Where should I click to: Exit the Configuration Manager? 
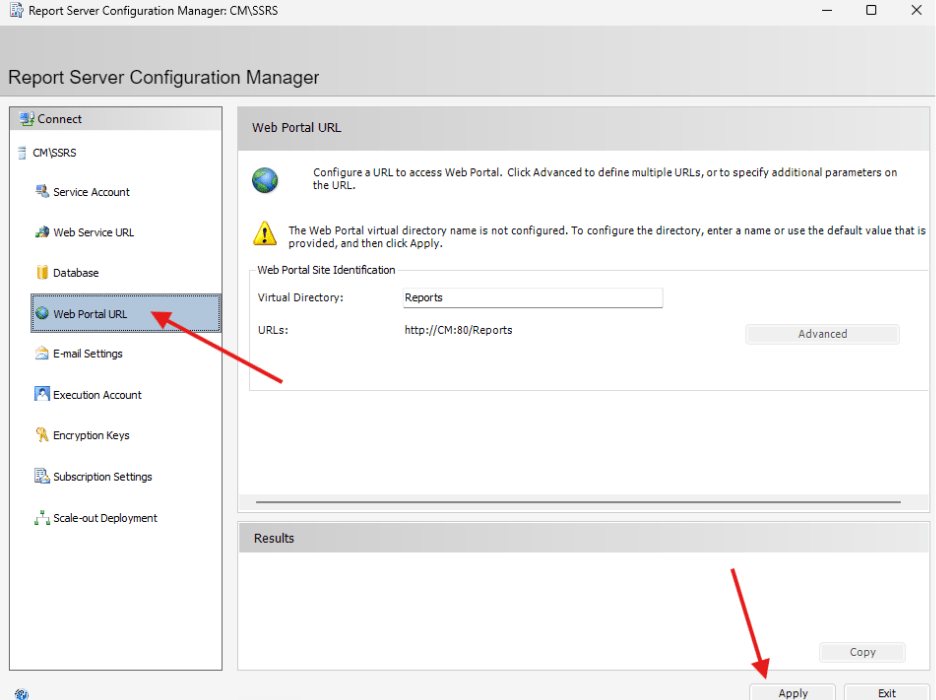886,692
